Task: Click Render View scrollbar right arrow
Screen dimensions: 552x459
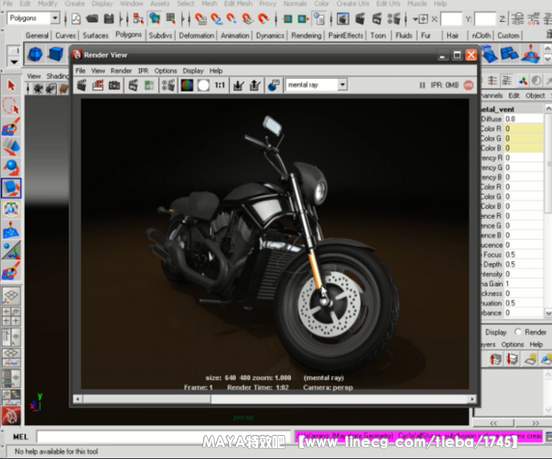Action: (x=472, y=399)
